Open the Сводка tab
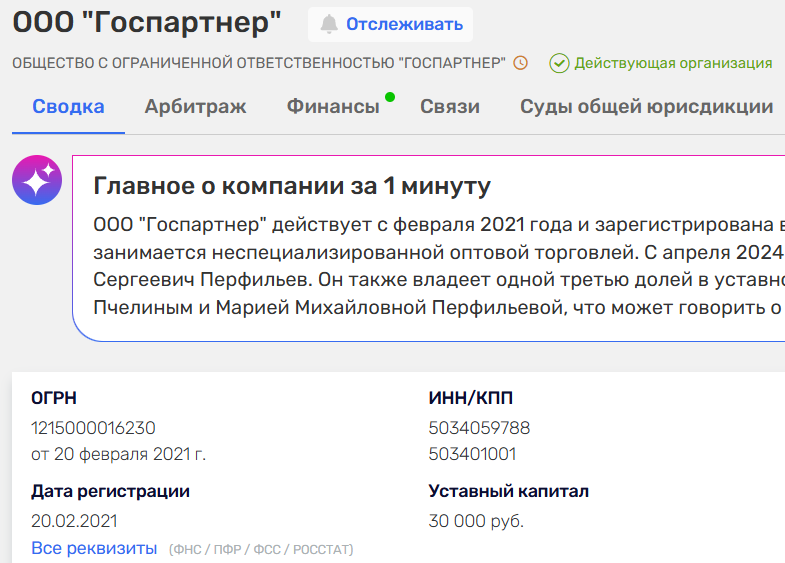 (x=69, y=107)
